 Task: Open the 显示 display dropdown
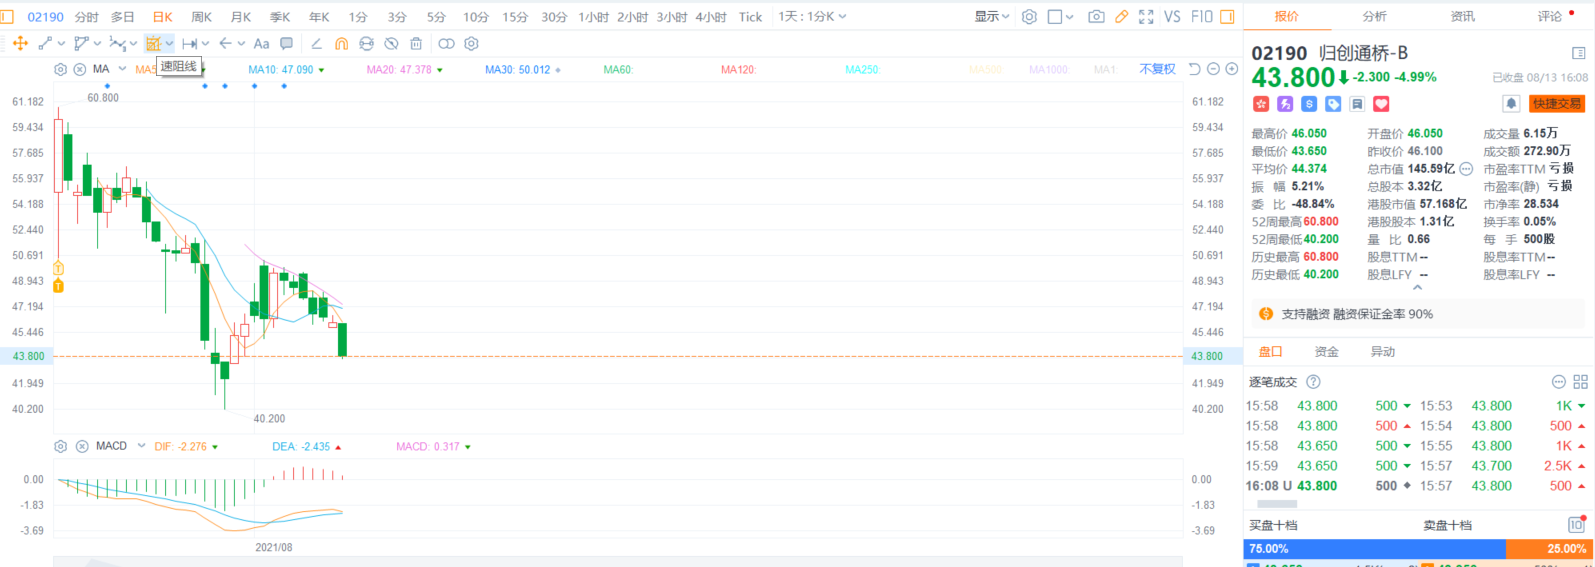(992, 17)
